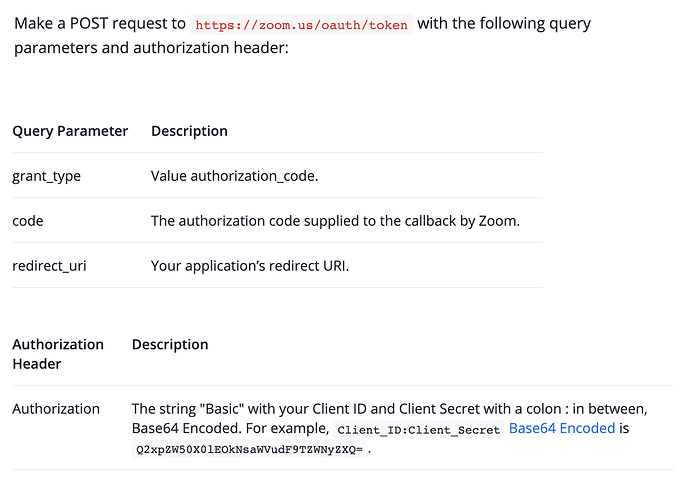Viewport: 690px width, 477px height.
Task: Select the Authorization row label
Action: 56,409
